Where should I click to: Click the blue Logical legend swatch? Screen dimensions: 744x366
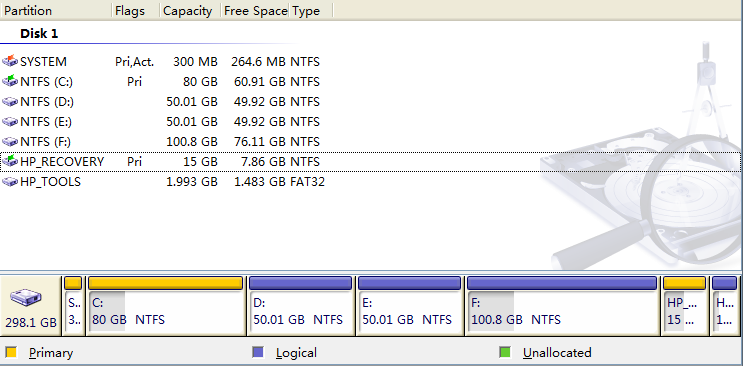(258, 352)
